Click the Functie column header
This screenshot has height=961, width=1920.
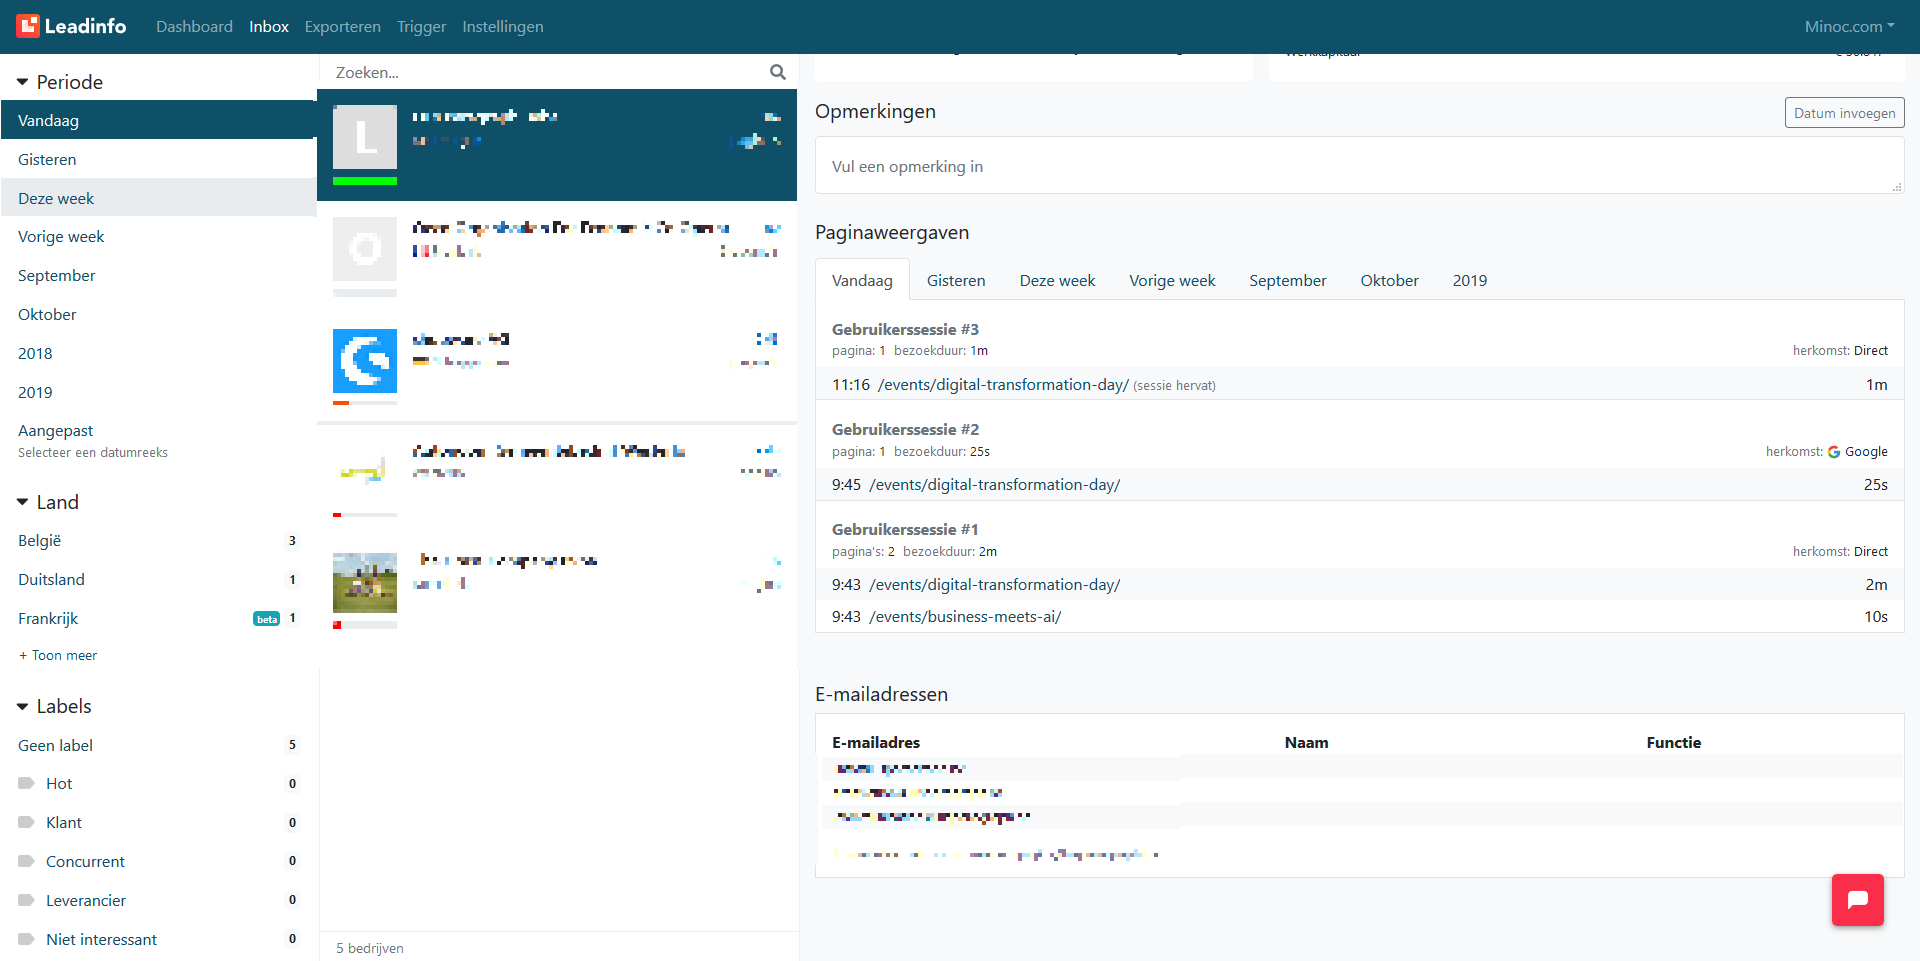(x=1673, y=742)
